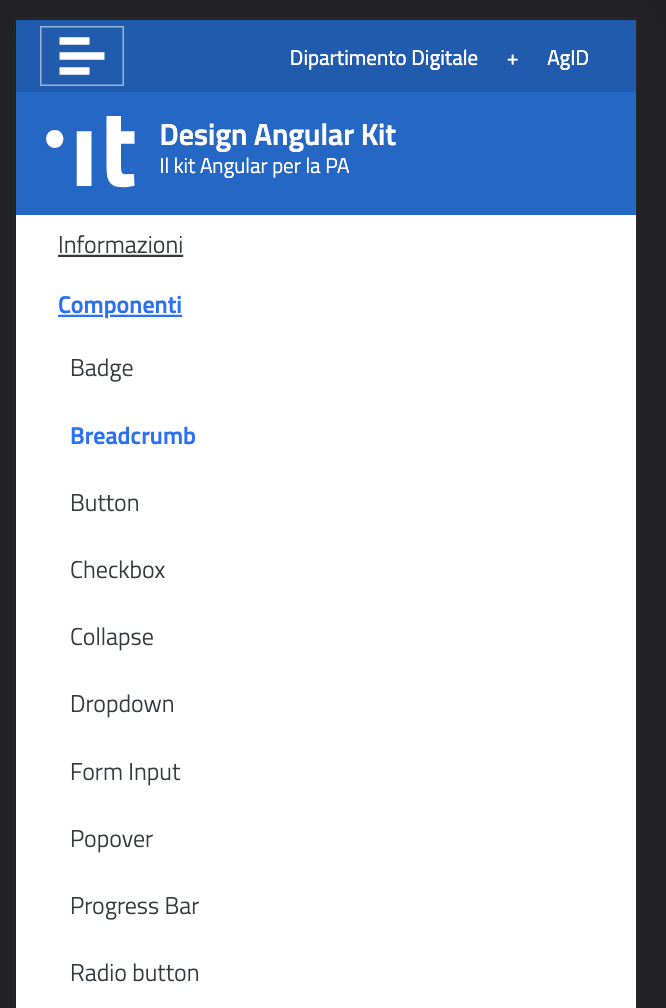Navigate to the Checkbox component page

click(x=117, y=570)
